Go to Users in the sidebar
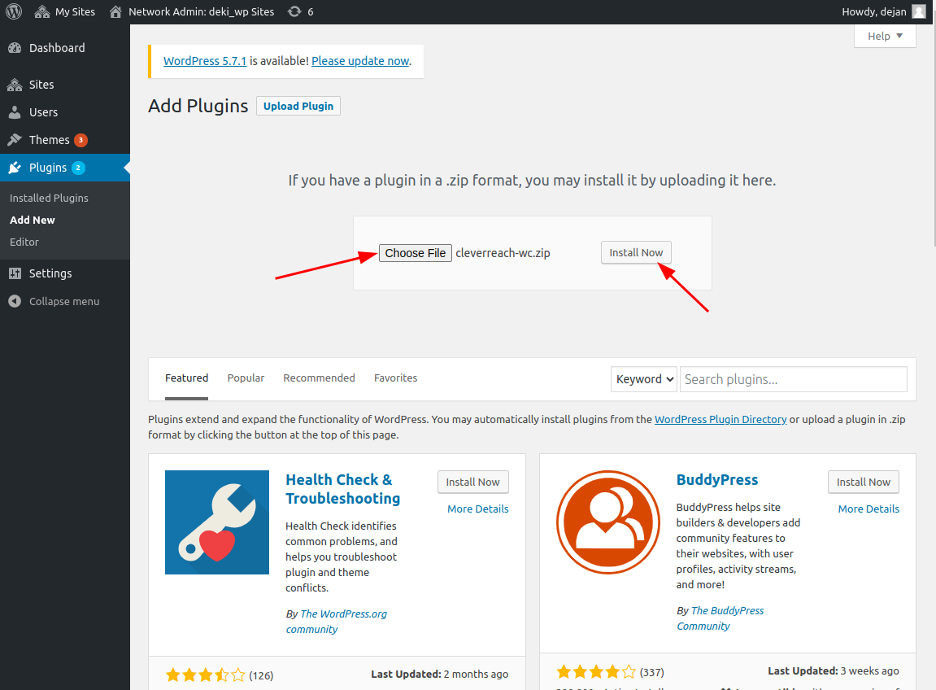The width and height of the screenshot is (936, 690). pos(43,112)
